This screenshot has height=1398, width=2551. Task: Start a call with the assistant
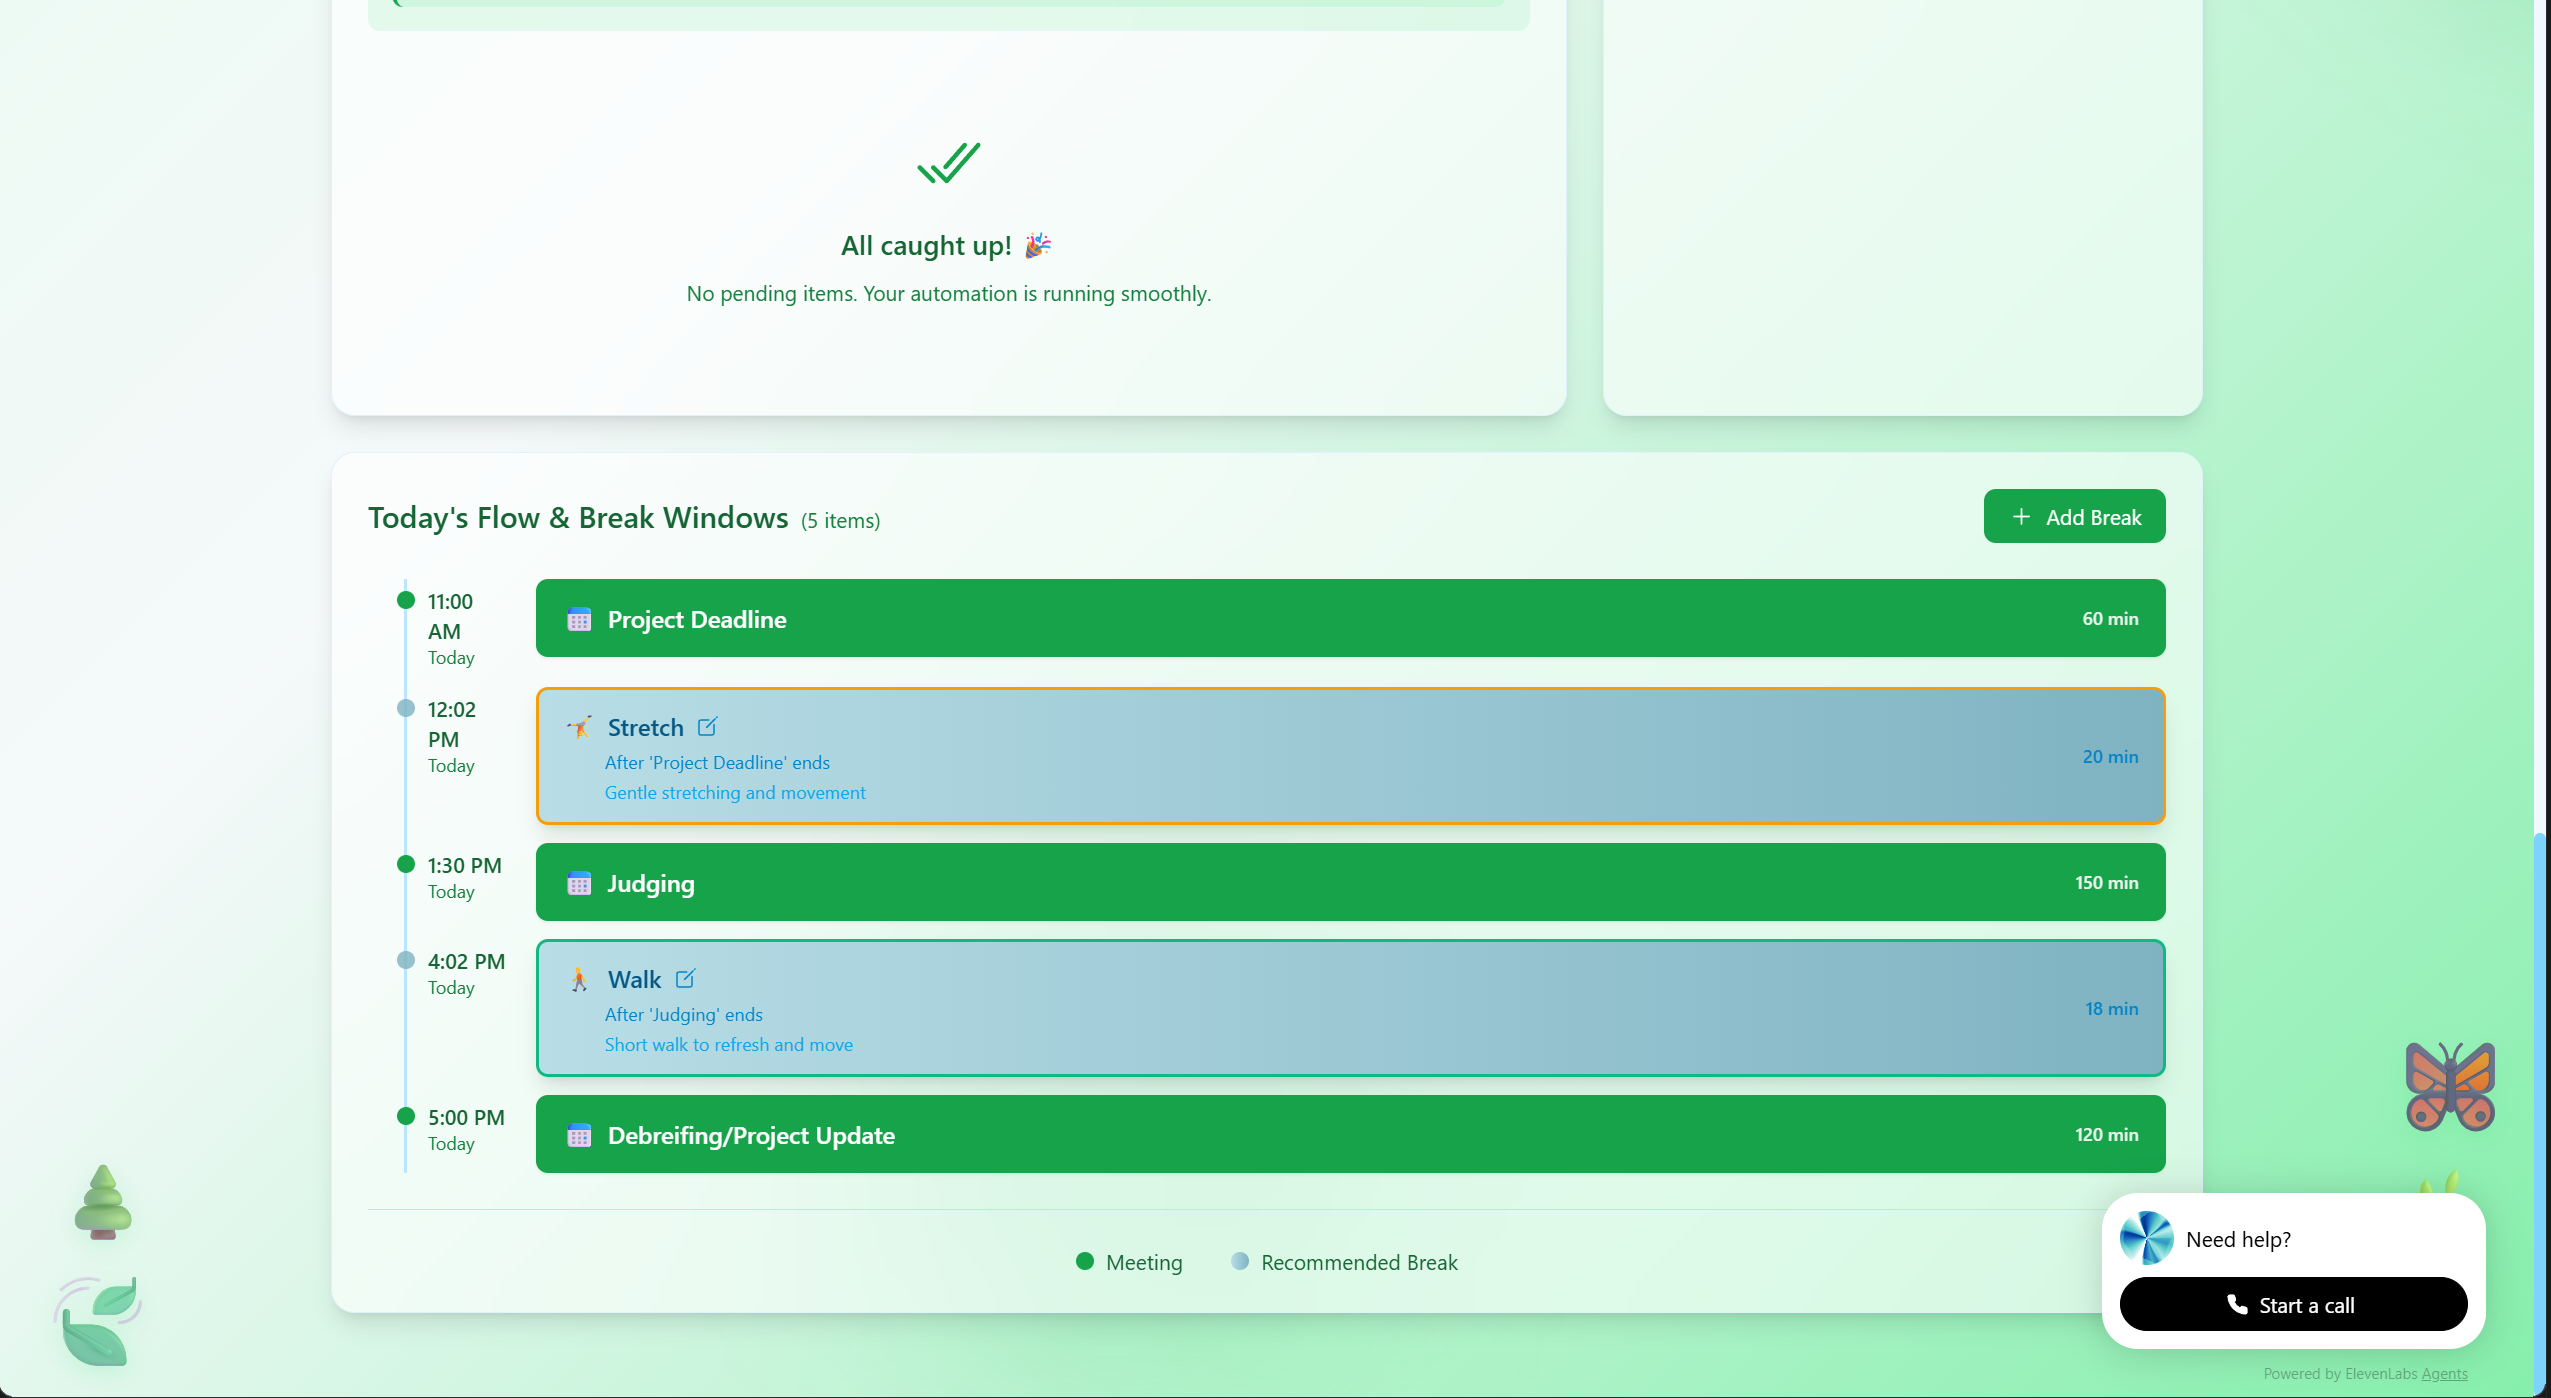pyautogui.click(x=2292, y=1305)
